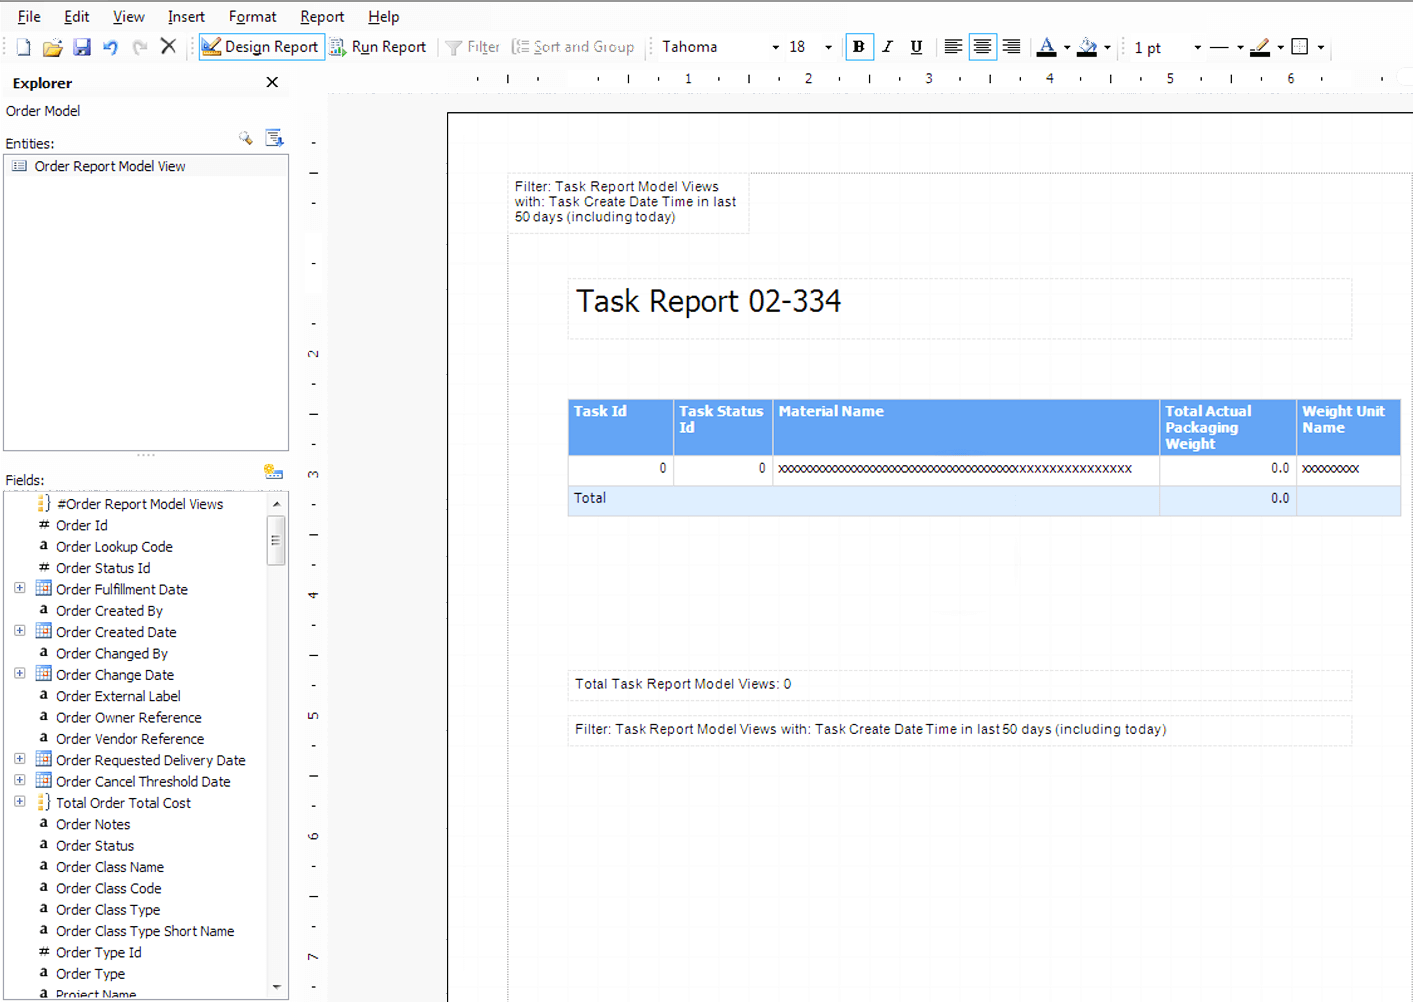
Task: Click the entity search icon in Explorer
Action: [x=246, y=139]
